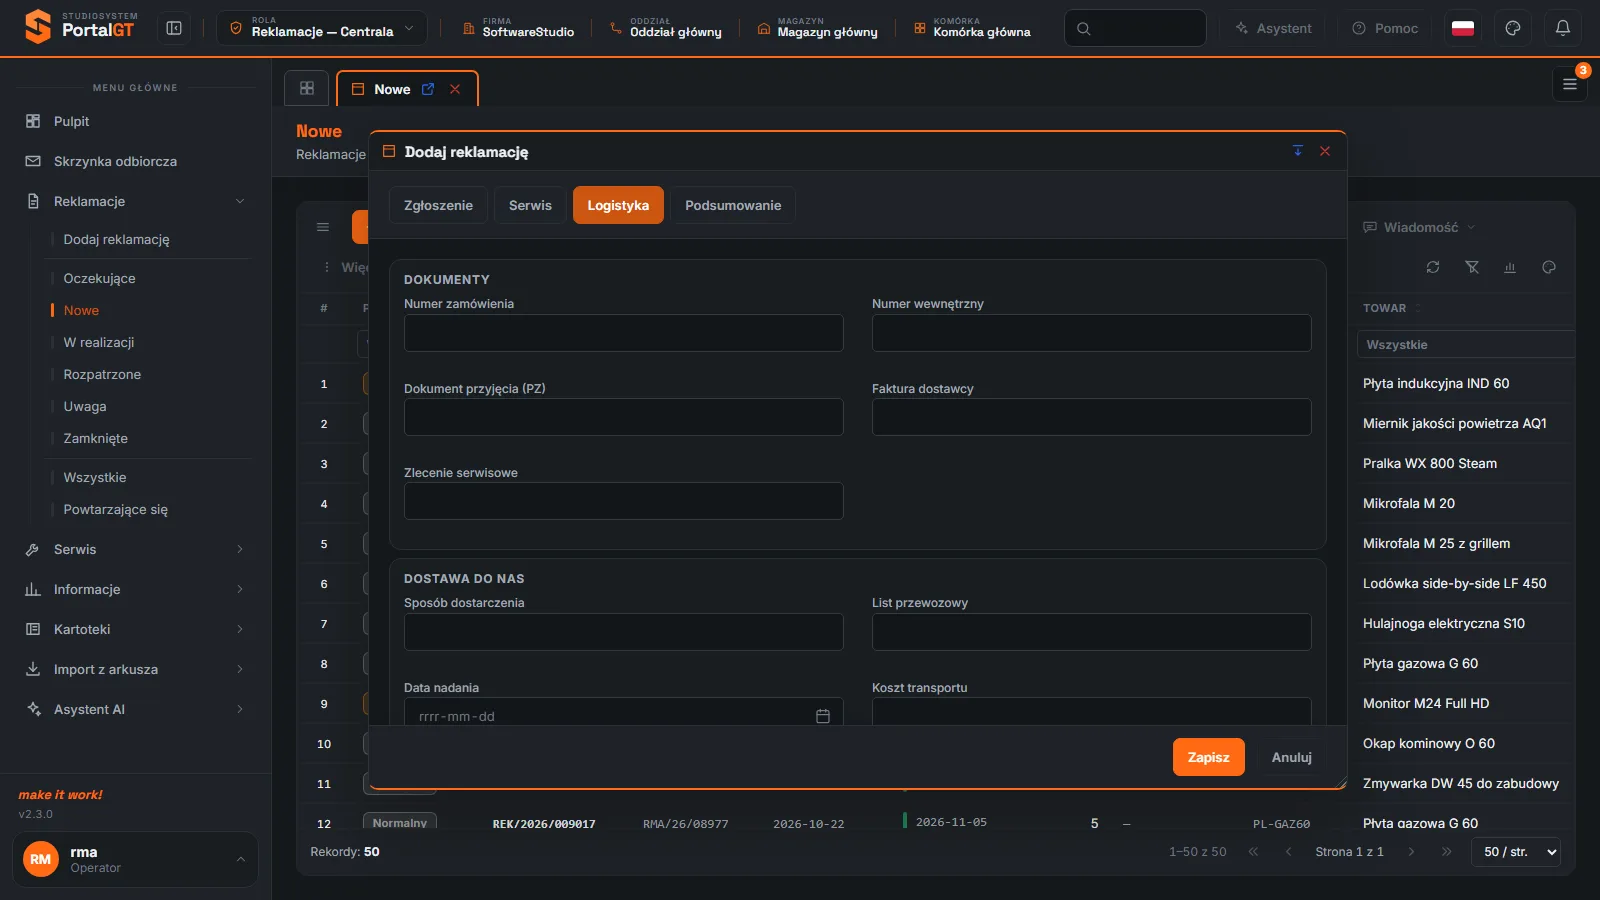Open the rma operator user menu
Viewport: 1600px width, 900px height.
pyautogui.click(x=135, y=859)
